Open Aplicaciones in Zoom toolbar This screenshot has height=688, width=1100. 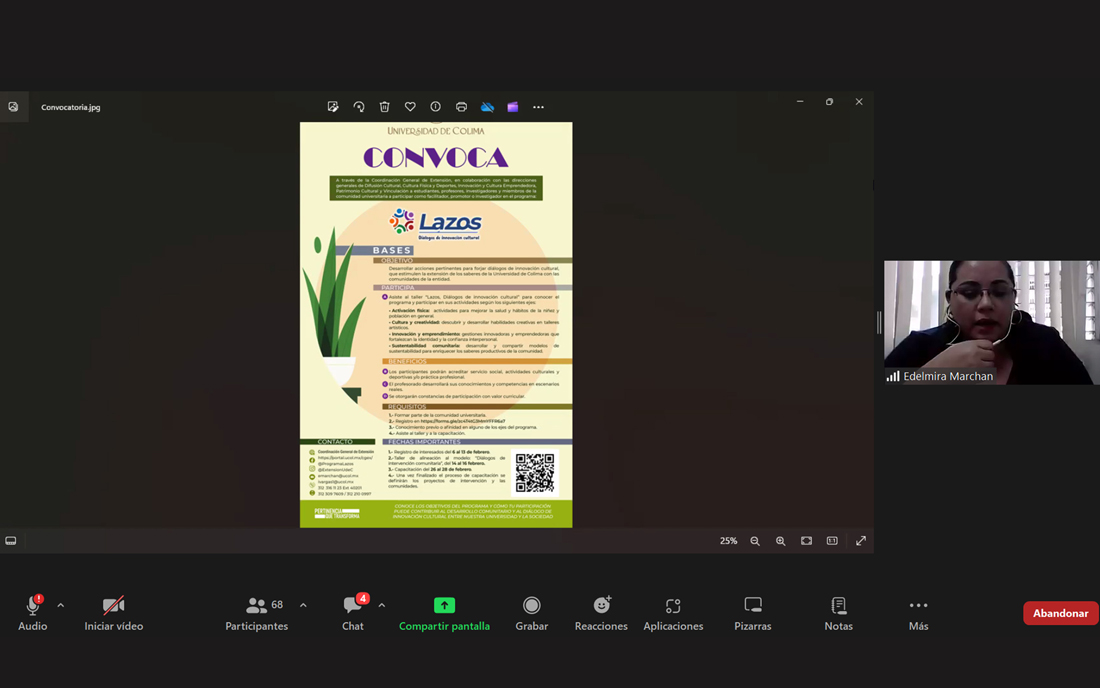[673, 612]
